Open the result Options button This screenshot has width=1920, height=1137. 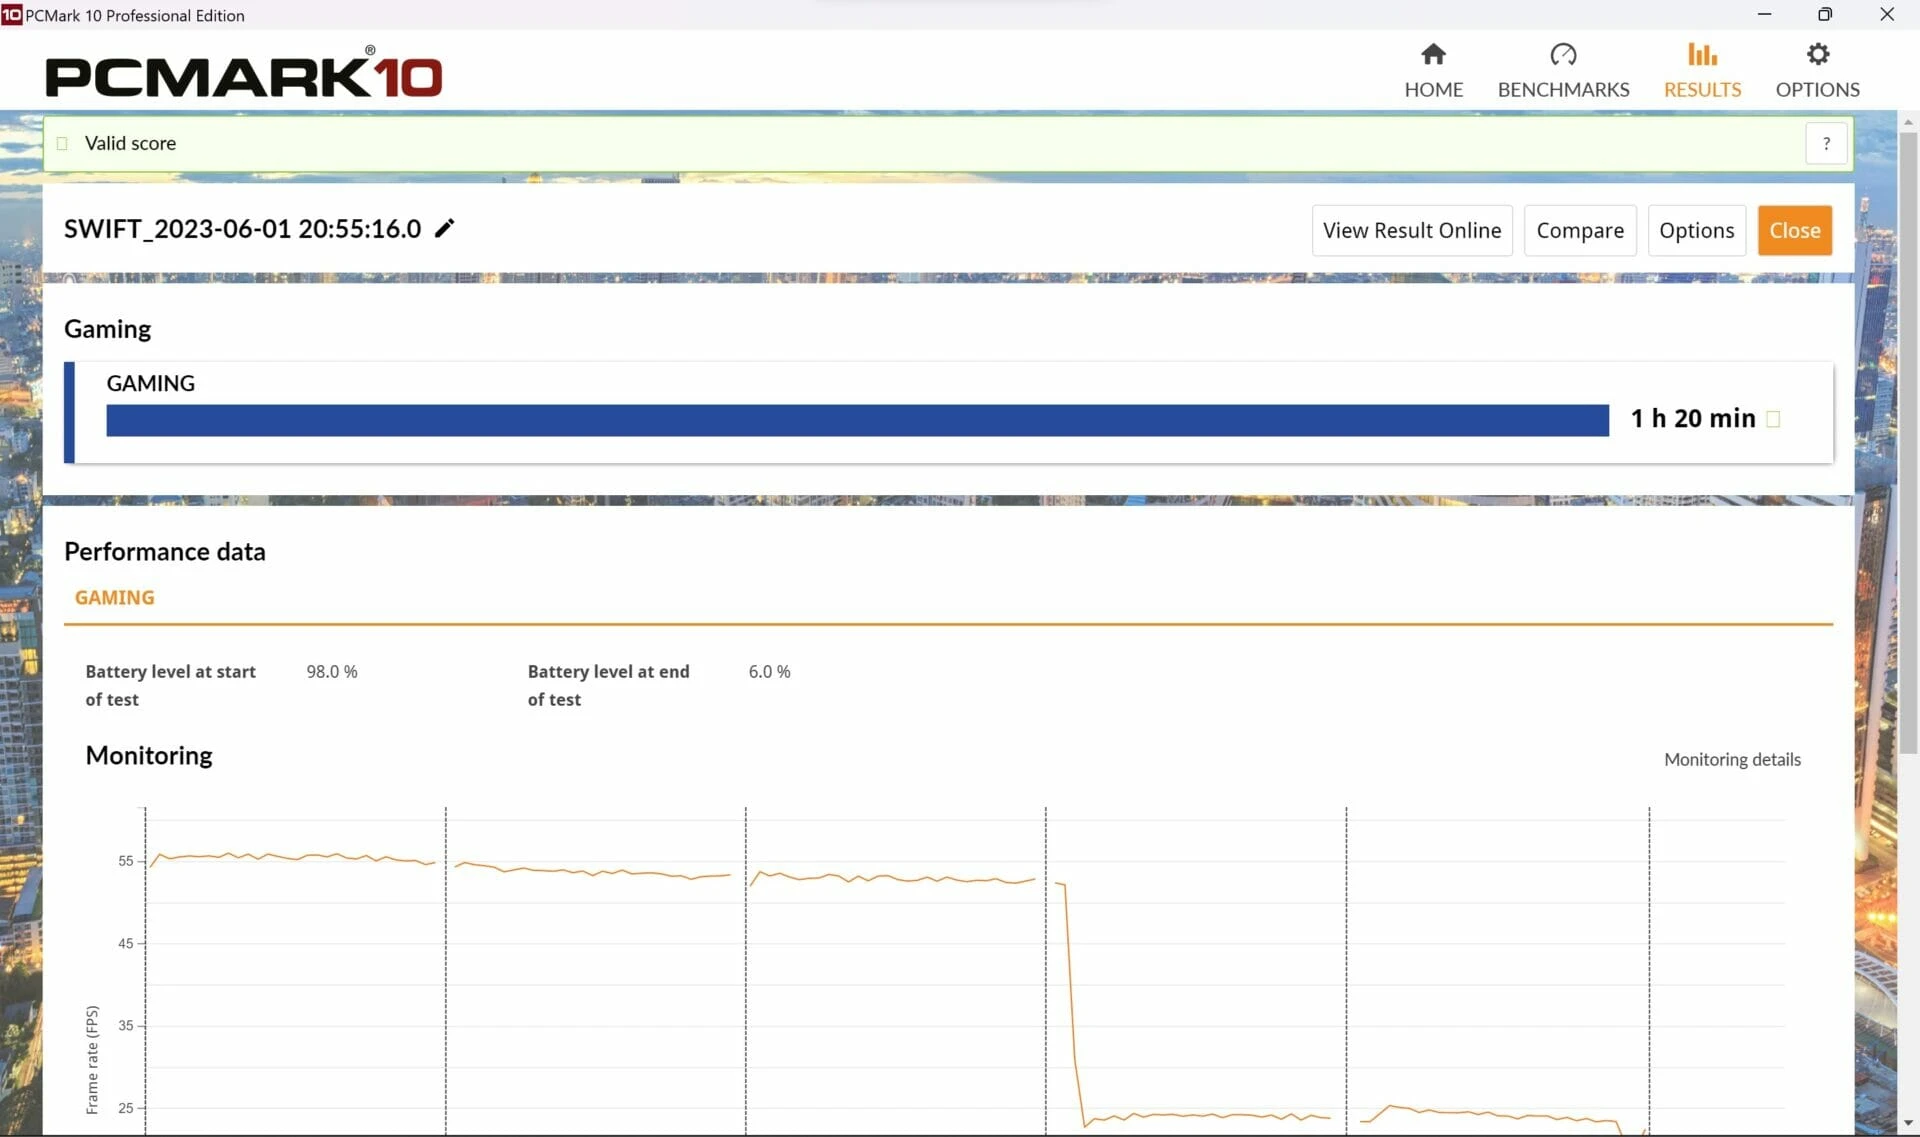coord(1696,230)
